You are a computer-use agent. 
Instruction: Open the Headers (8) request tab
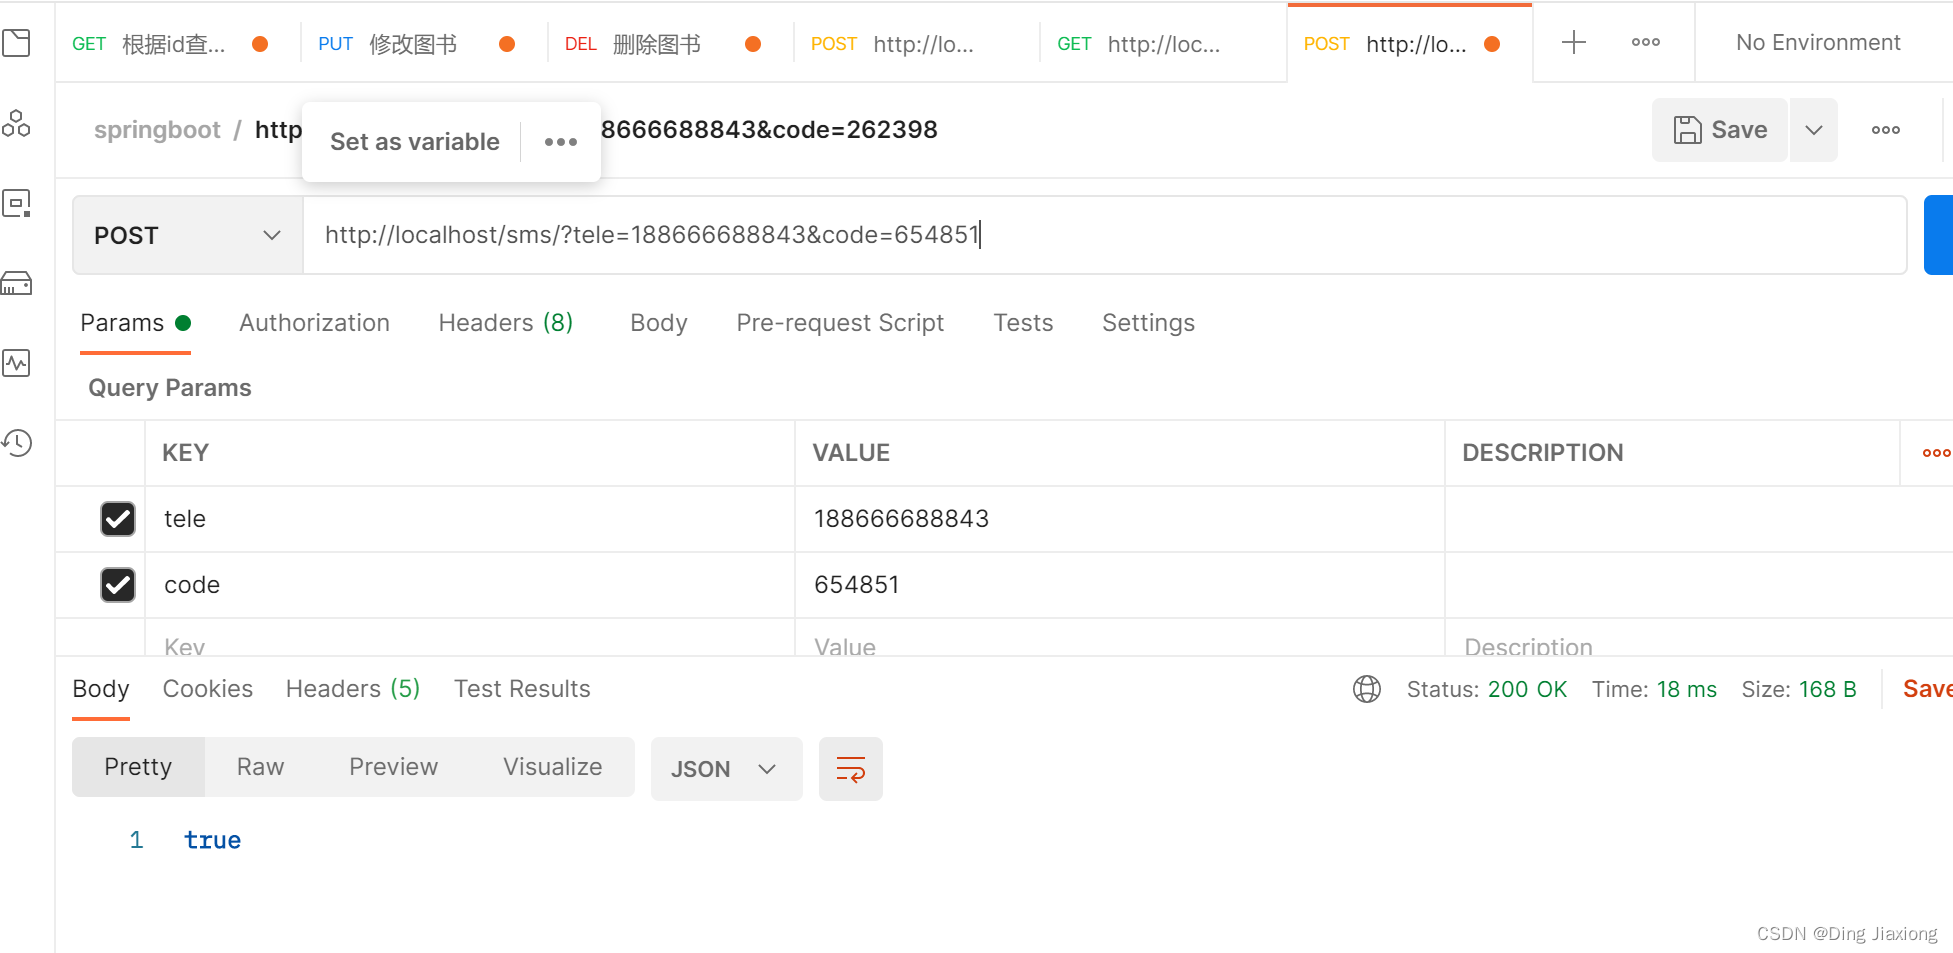[x=505, y=323]
